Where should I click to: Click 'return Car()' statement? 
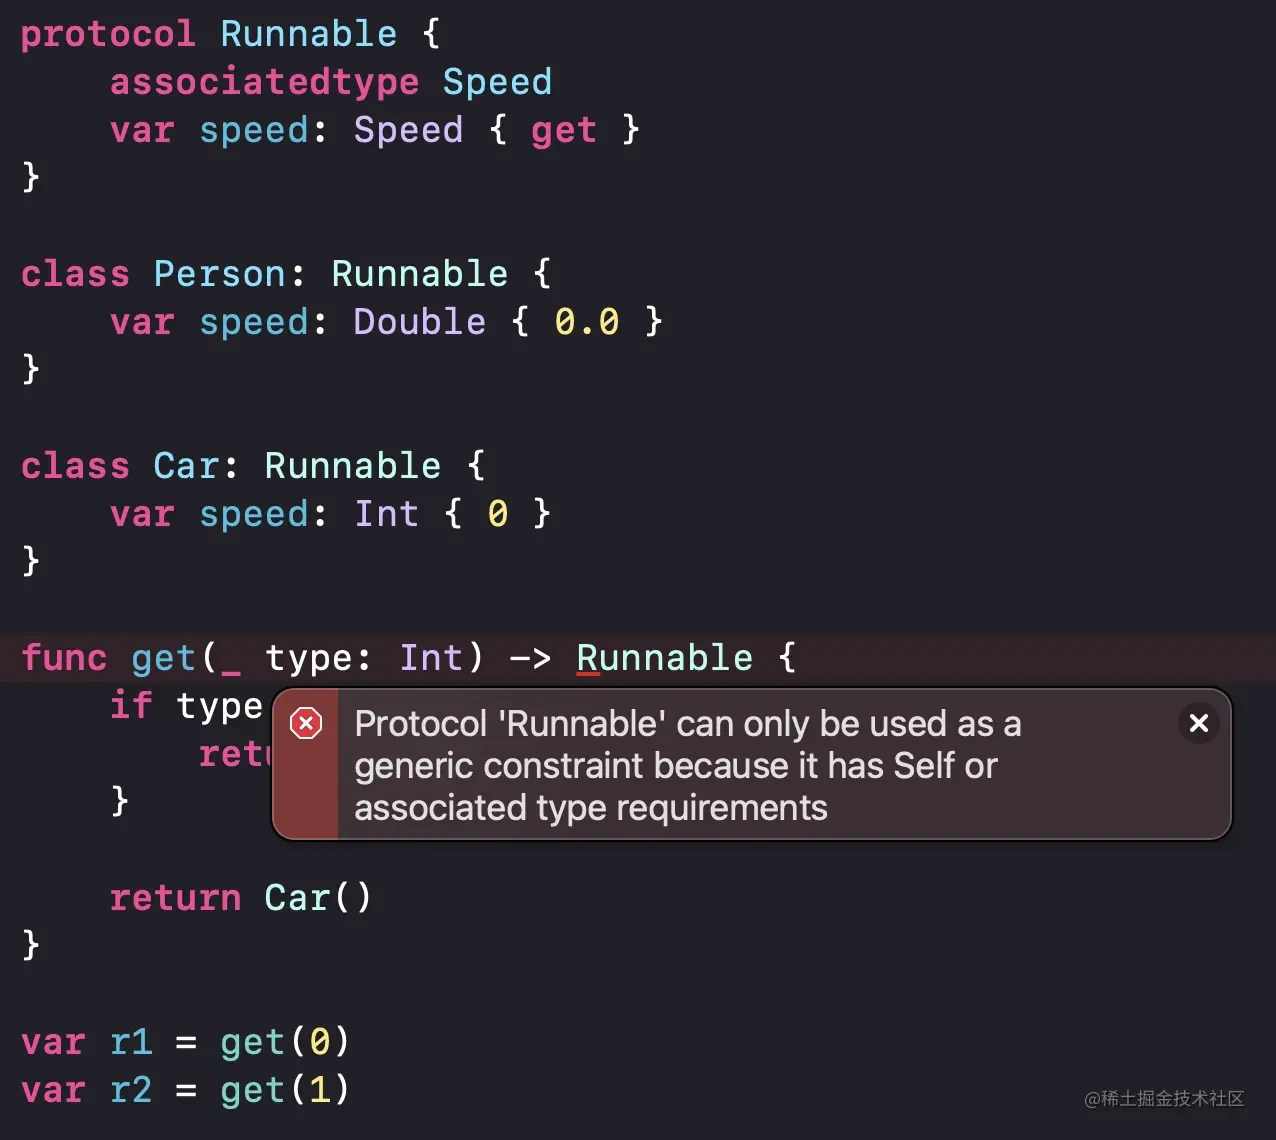point(241,898)
